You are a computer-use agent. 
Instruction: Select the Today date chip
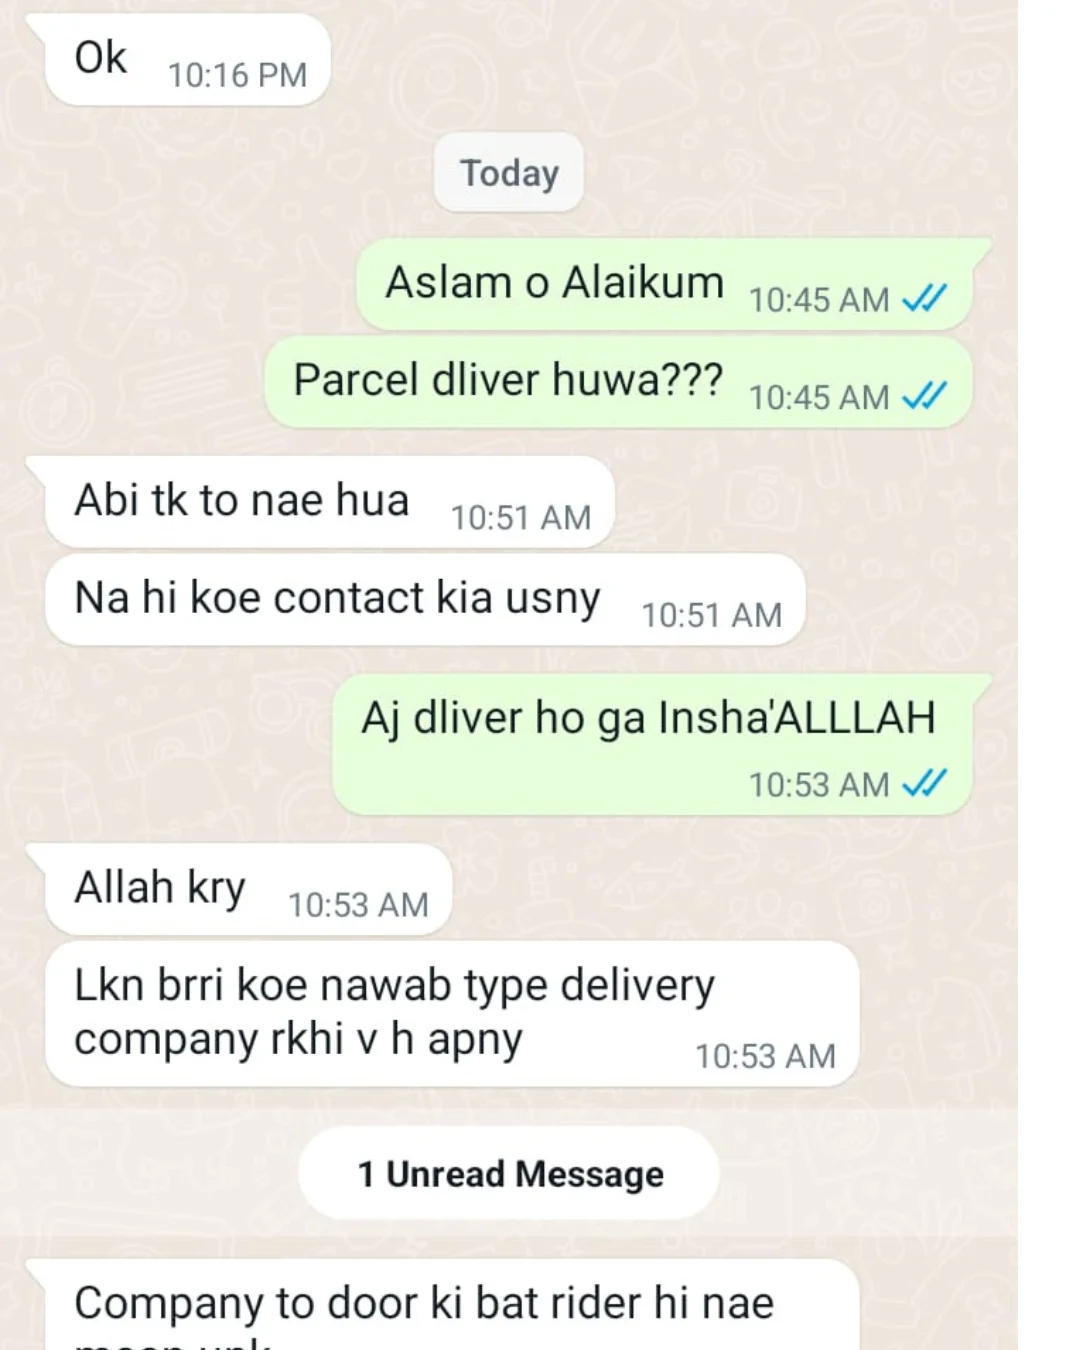click(509, 173)
